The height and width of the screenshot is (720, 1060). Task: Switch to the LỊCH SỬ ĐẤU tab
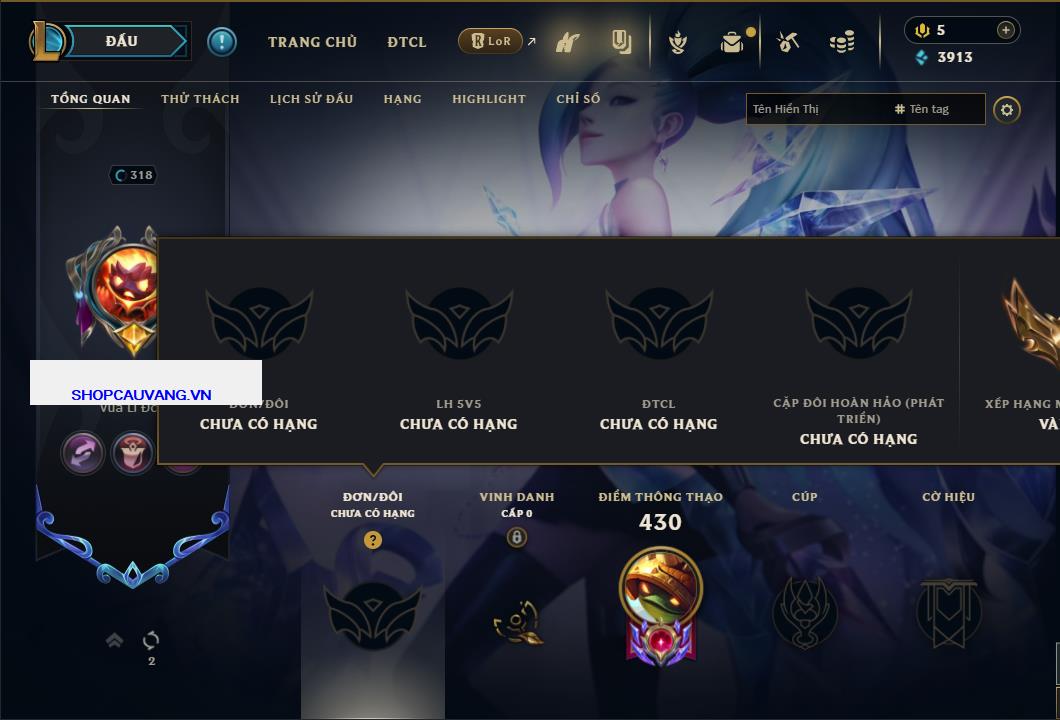pos(311,99)
